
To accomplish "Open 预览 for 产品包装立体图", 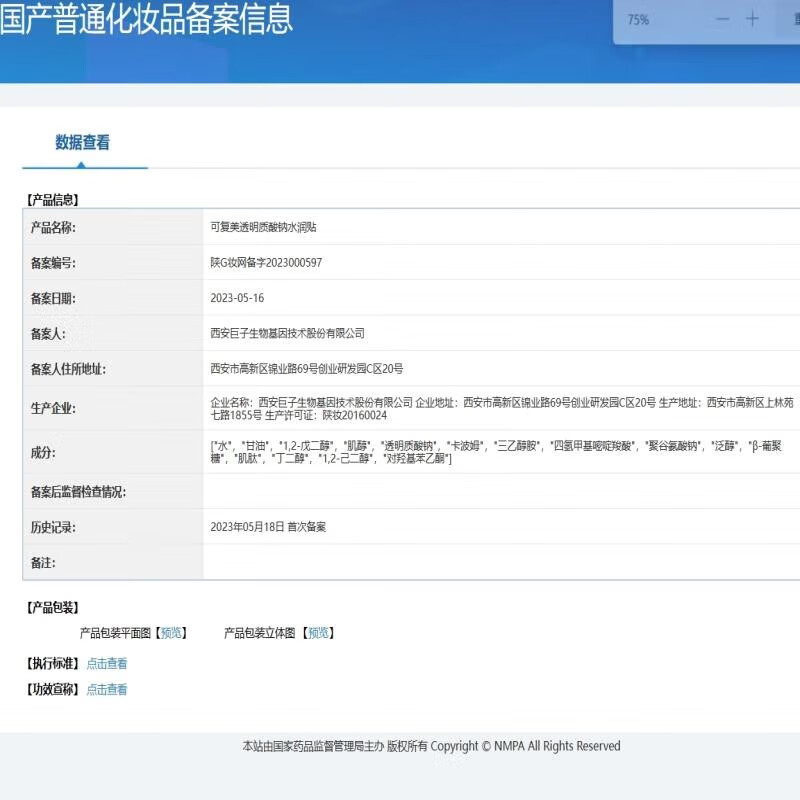I will (x=319, y=633).
